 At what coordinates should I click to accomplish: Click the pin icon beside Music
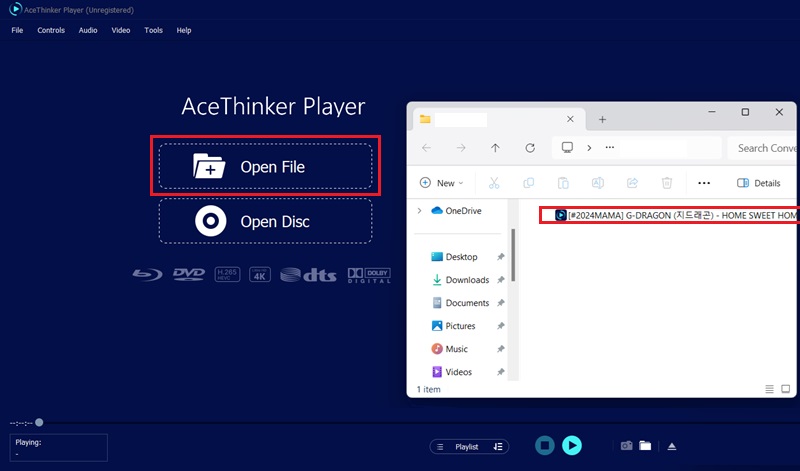point(501,349)
